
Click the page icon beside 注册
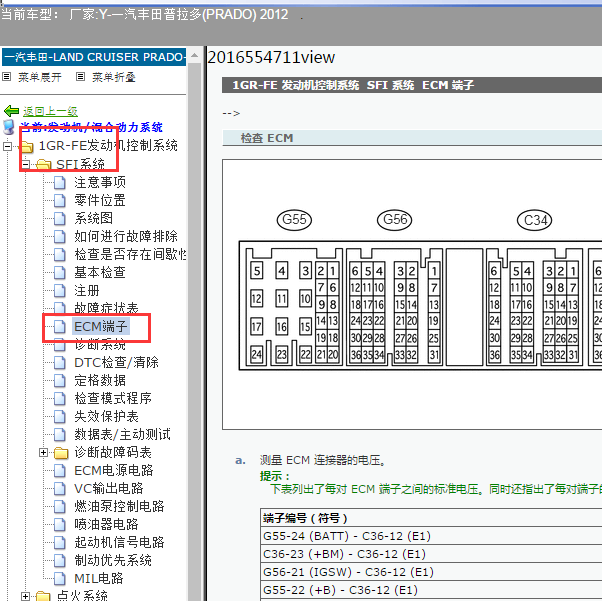[60, 291]
